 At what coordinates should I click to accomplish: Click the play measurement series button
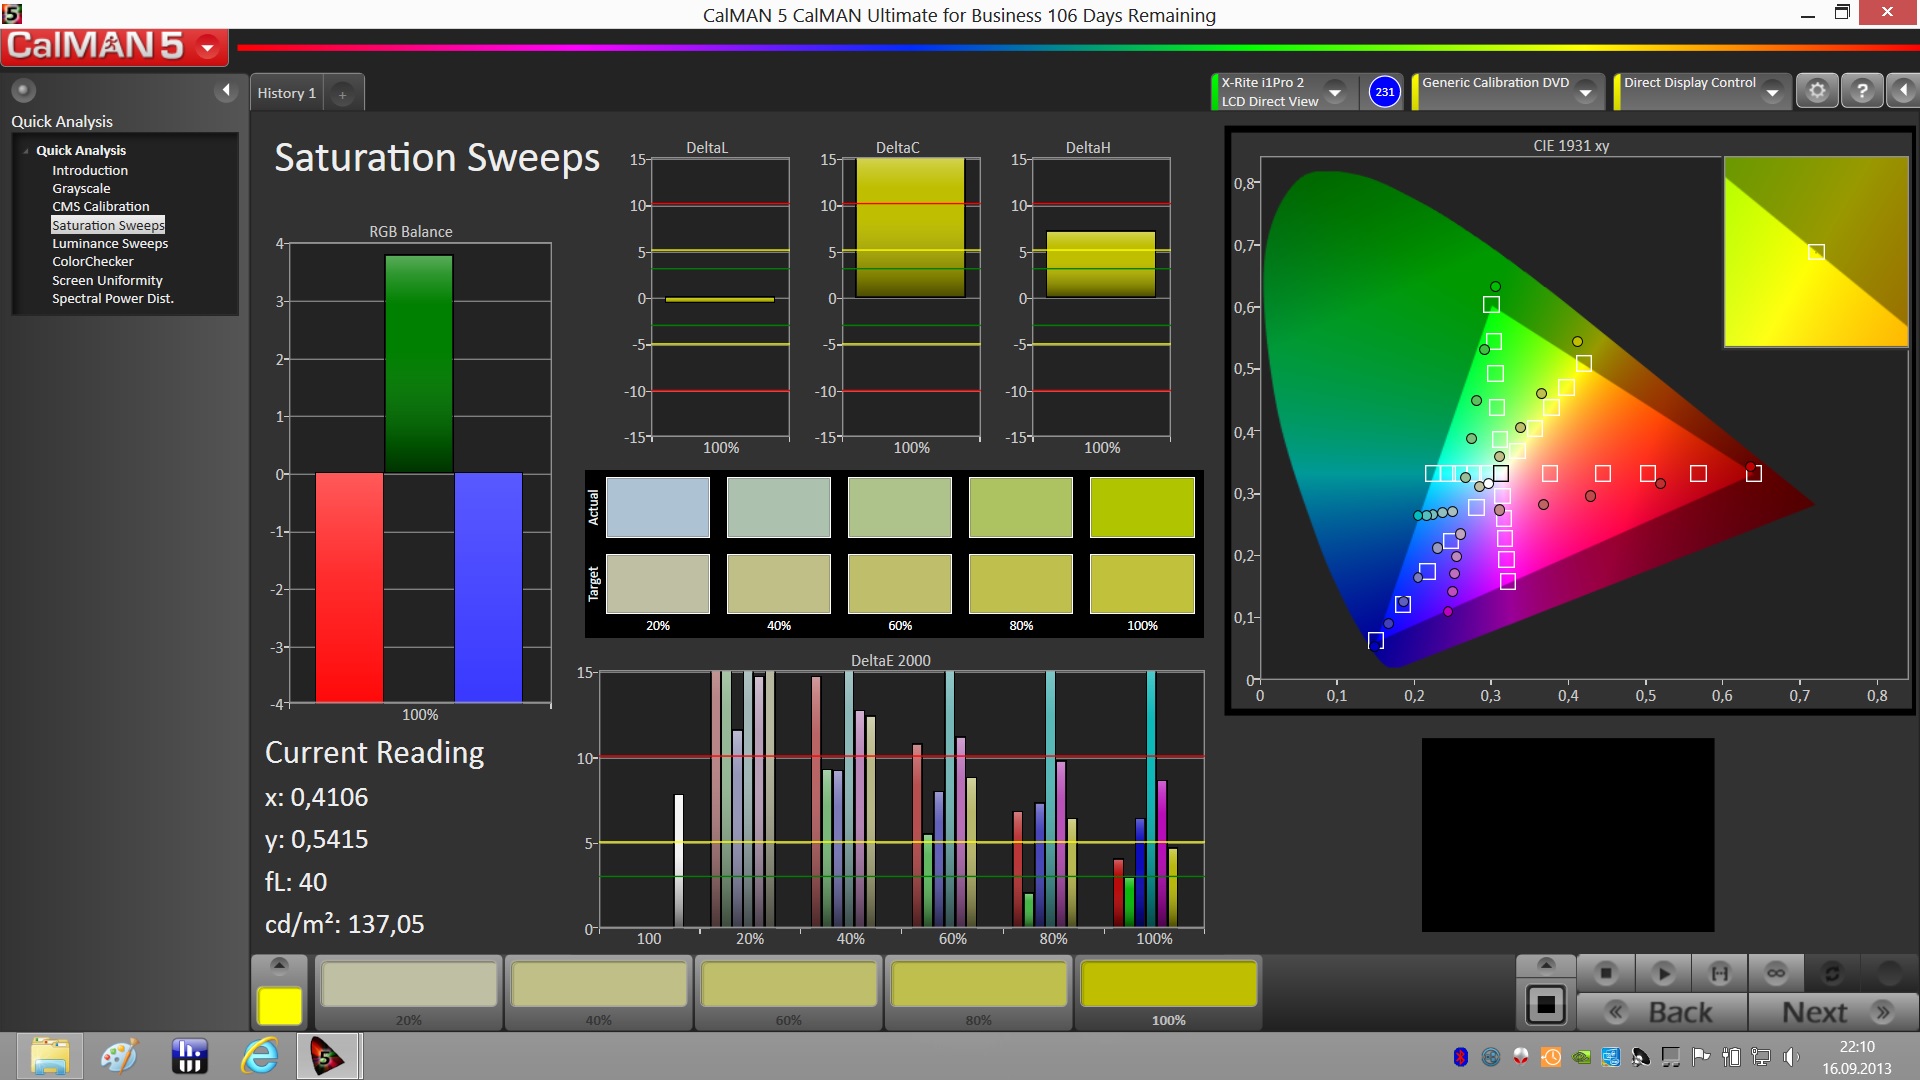pos(1663,973)
